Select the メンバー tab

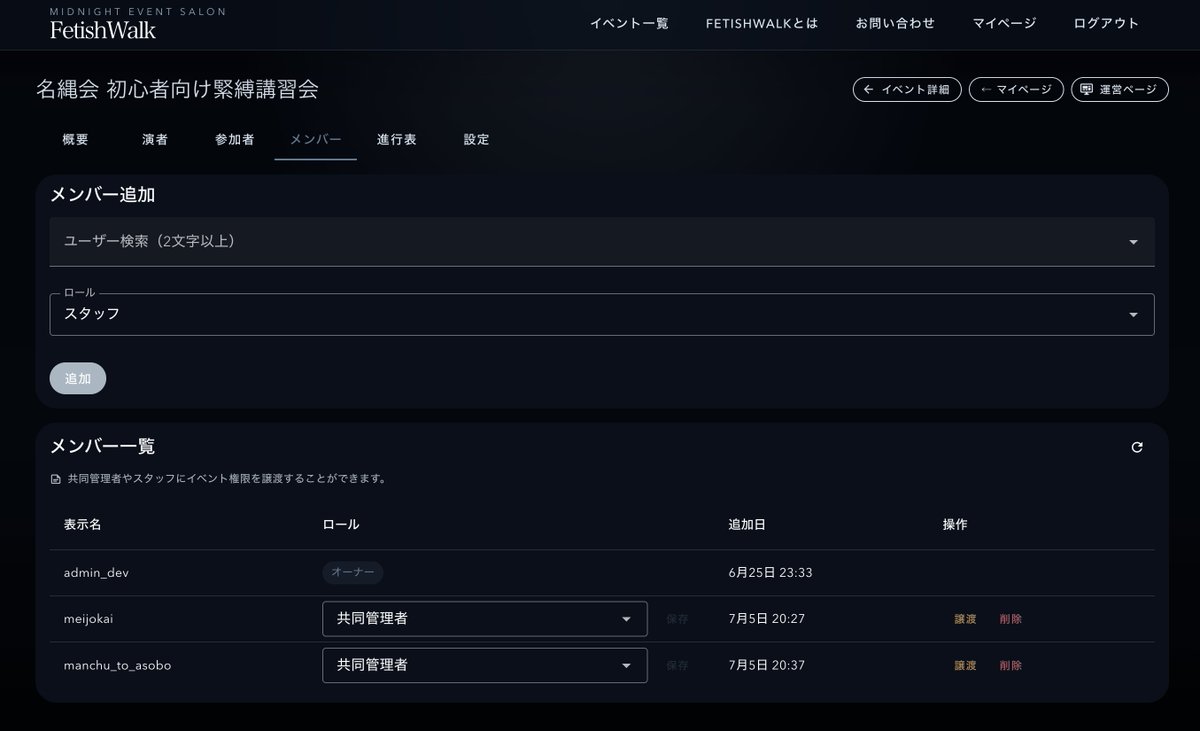(316, 140)
